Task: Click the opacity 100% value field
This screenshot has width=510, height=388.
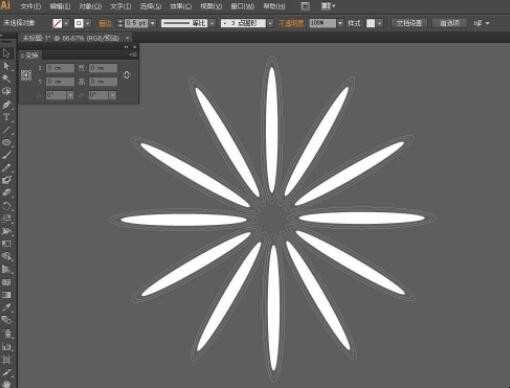Action: click(x=323, y=23)
